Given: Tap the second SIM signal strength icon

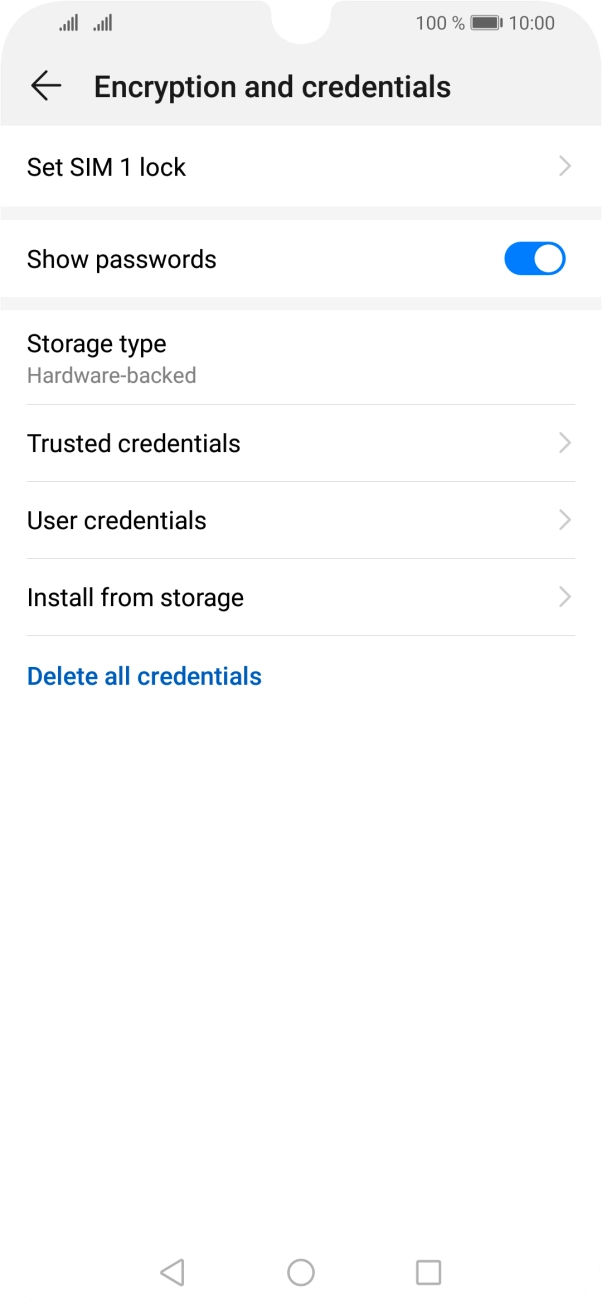Looking at the screenshot, I should [102, 23].
